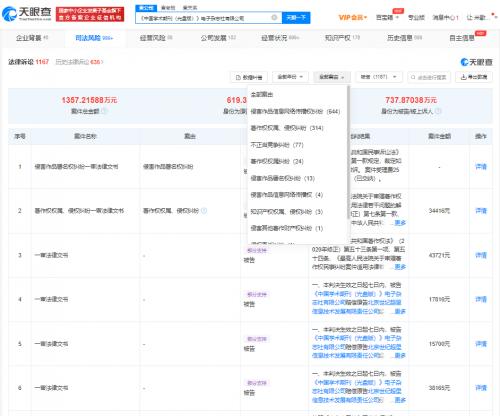This screenshot has height=416, width=500.
Task: Go to the 公司发展 tab
Action: tap(218, 38)
